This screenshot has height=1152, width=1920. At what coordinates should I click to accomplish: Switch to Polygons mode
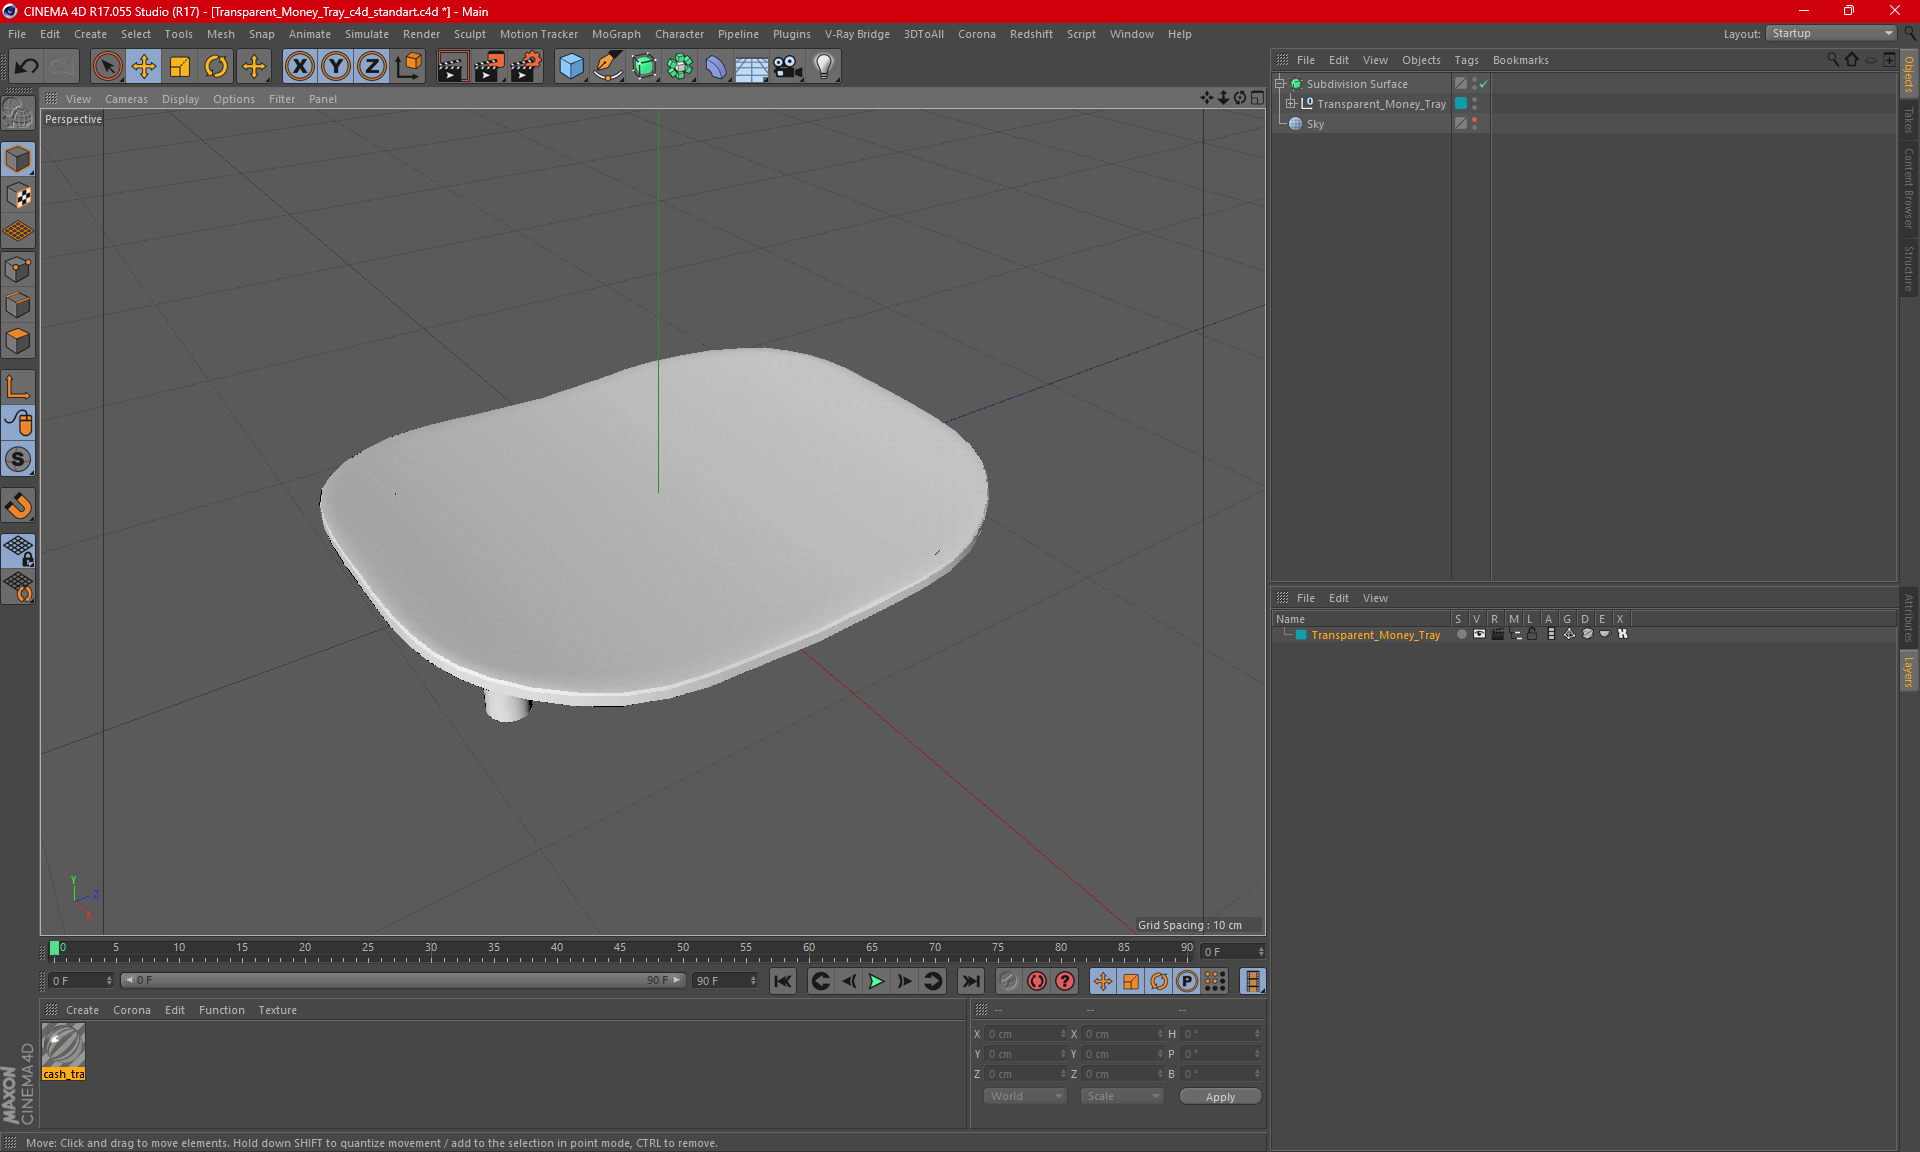tap(18, 341)
